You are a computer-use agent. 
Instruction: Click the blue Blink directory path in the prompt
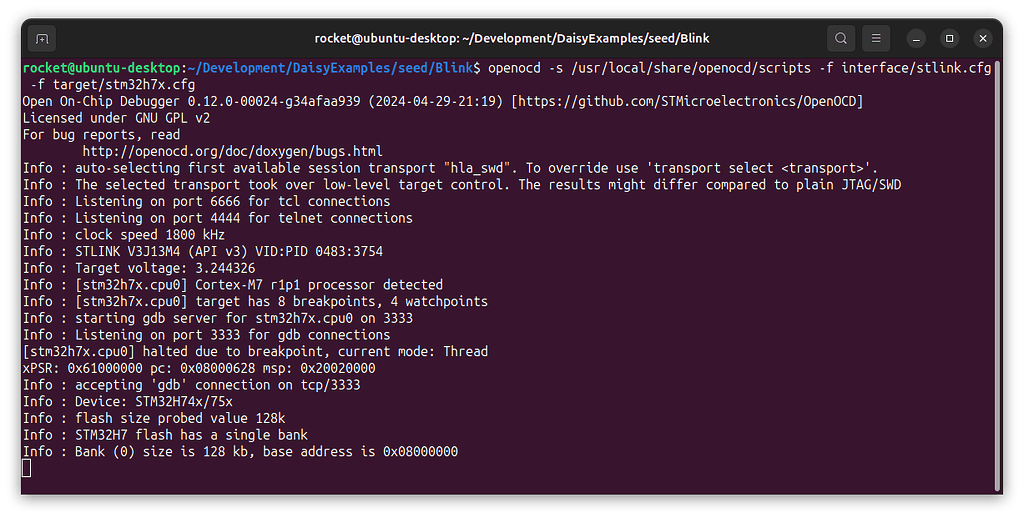point(333,68)
